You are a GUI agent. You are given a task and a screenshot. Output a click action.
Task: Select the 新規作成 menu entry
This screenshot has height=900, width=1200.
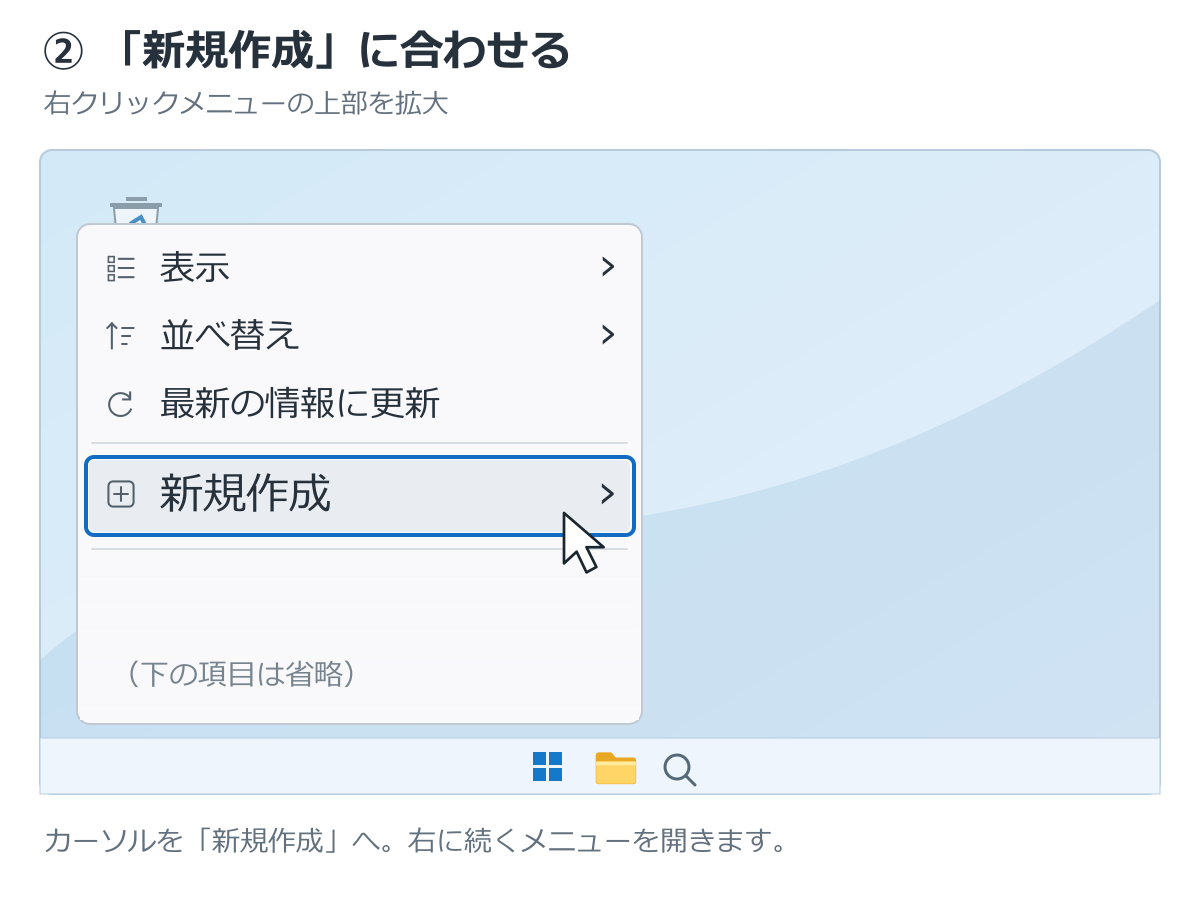pyautogui.click(x=360, y=495)
